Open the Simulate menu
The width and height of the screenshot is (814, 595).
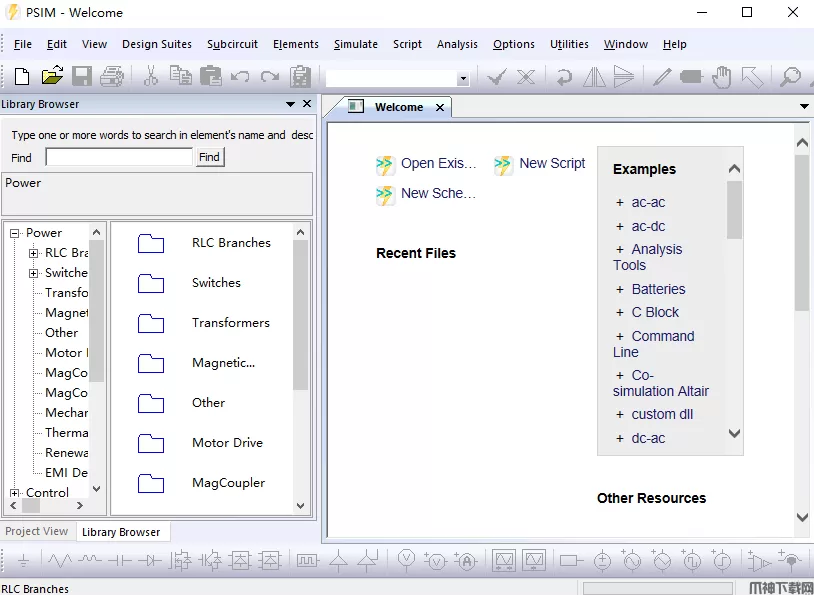coord(355,44)
